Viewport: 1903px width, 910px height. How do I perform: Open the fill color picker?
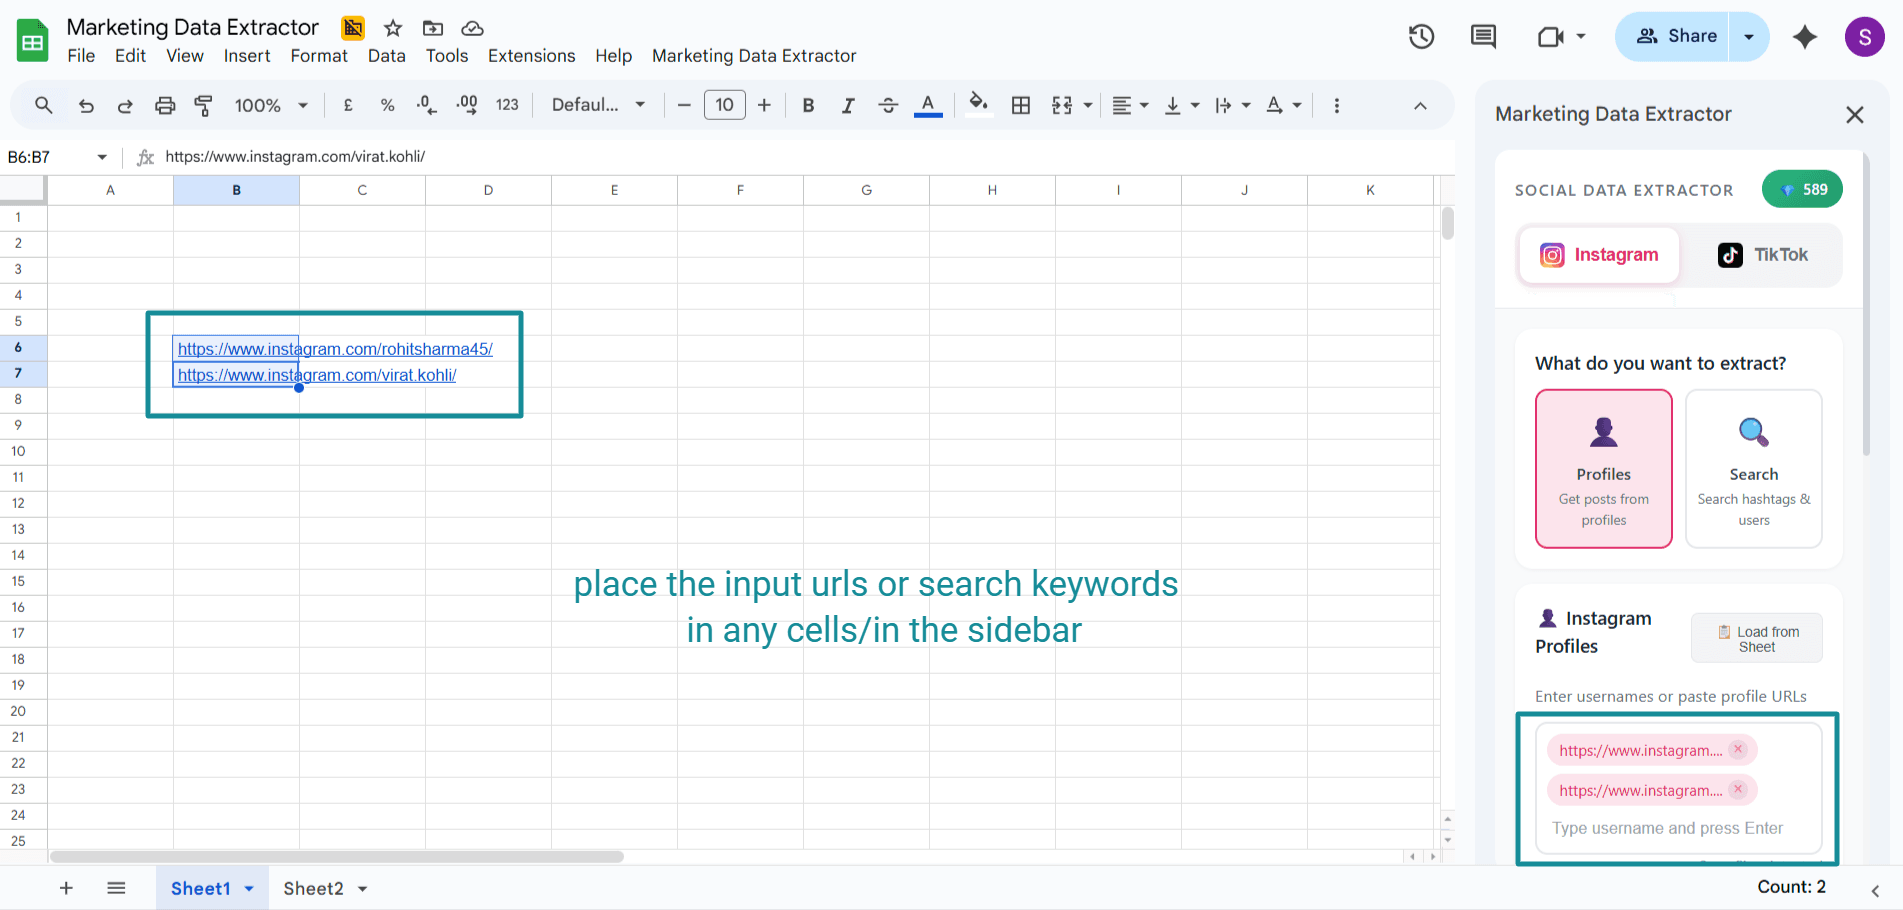(978, 105)
